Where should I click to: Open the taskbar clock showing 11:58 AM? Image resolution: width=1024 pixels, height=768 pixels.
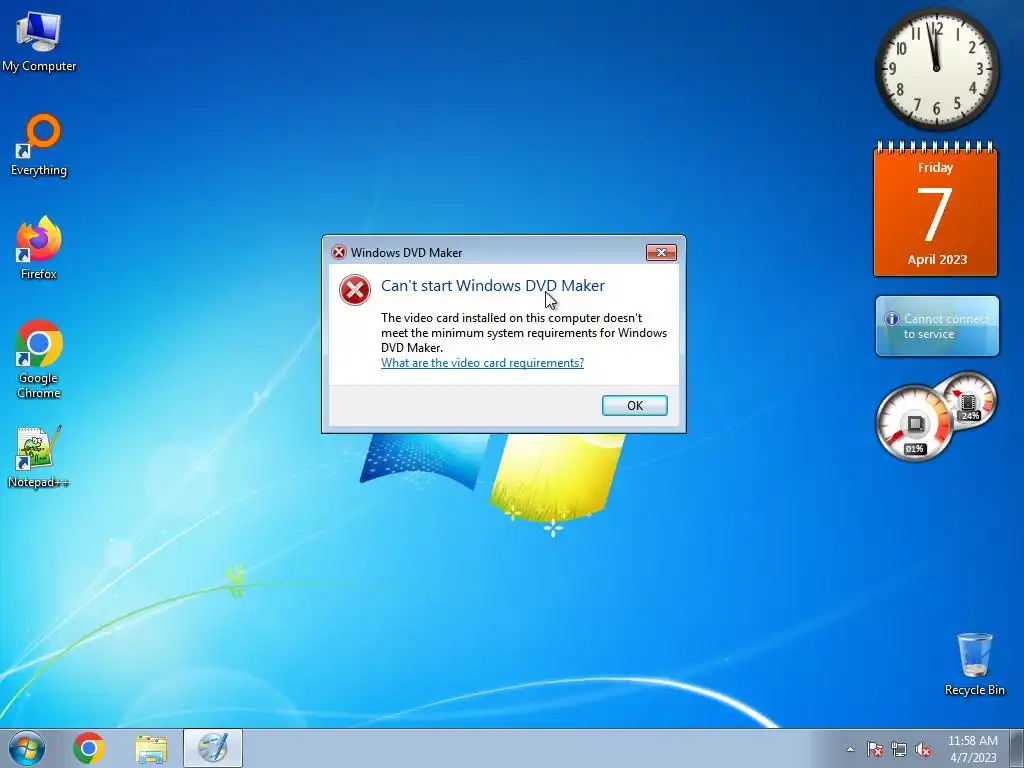[972, 749]
